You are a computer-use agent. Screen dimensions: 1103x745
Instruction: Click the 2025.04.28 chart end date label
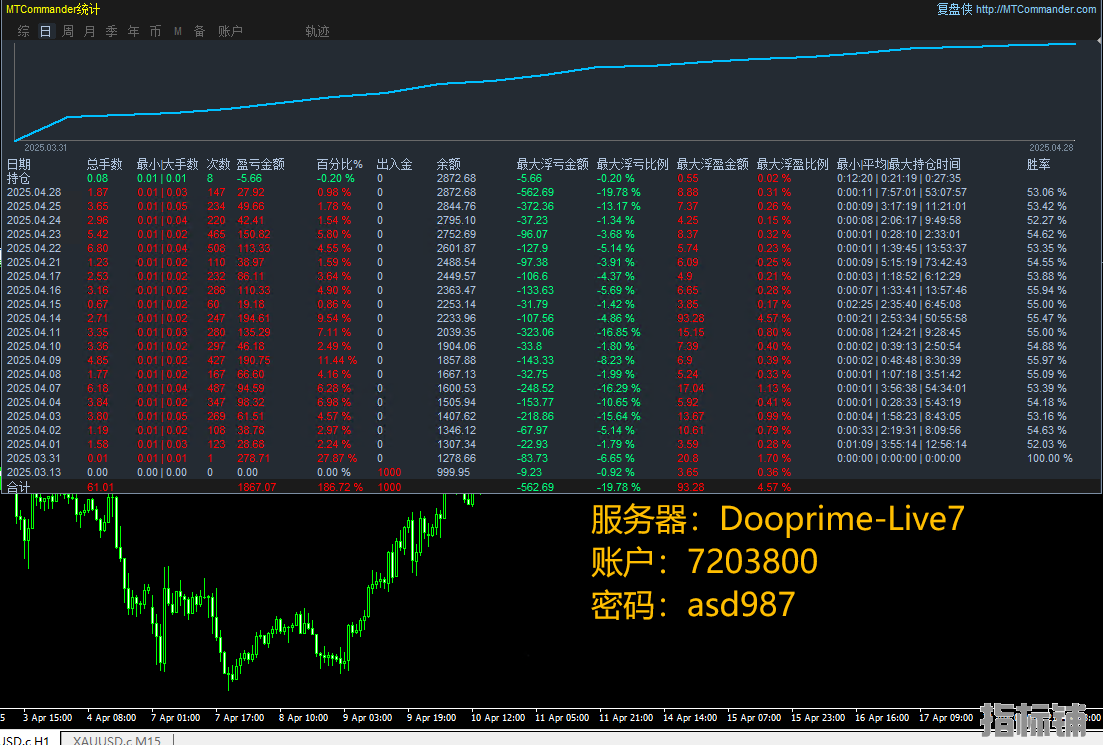click(x=1052, y=148)
